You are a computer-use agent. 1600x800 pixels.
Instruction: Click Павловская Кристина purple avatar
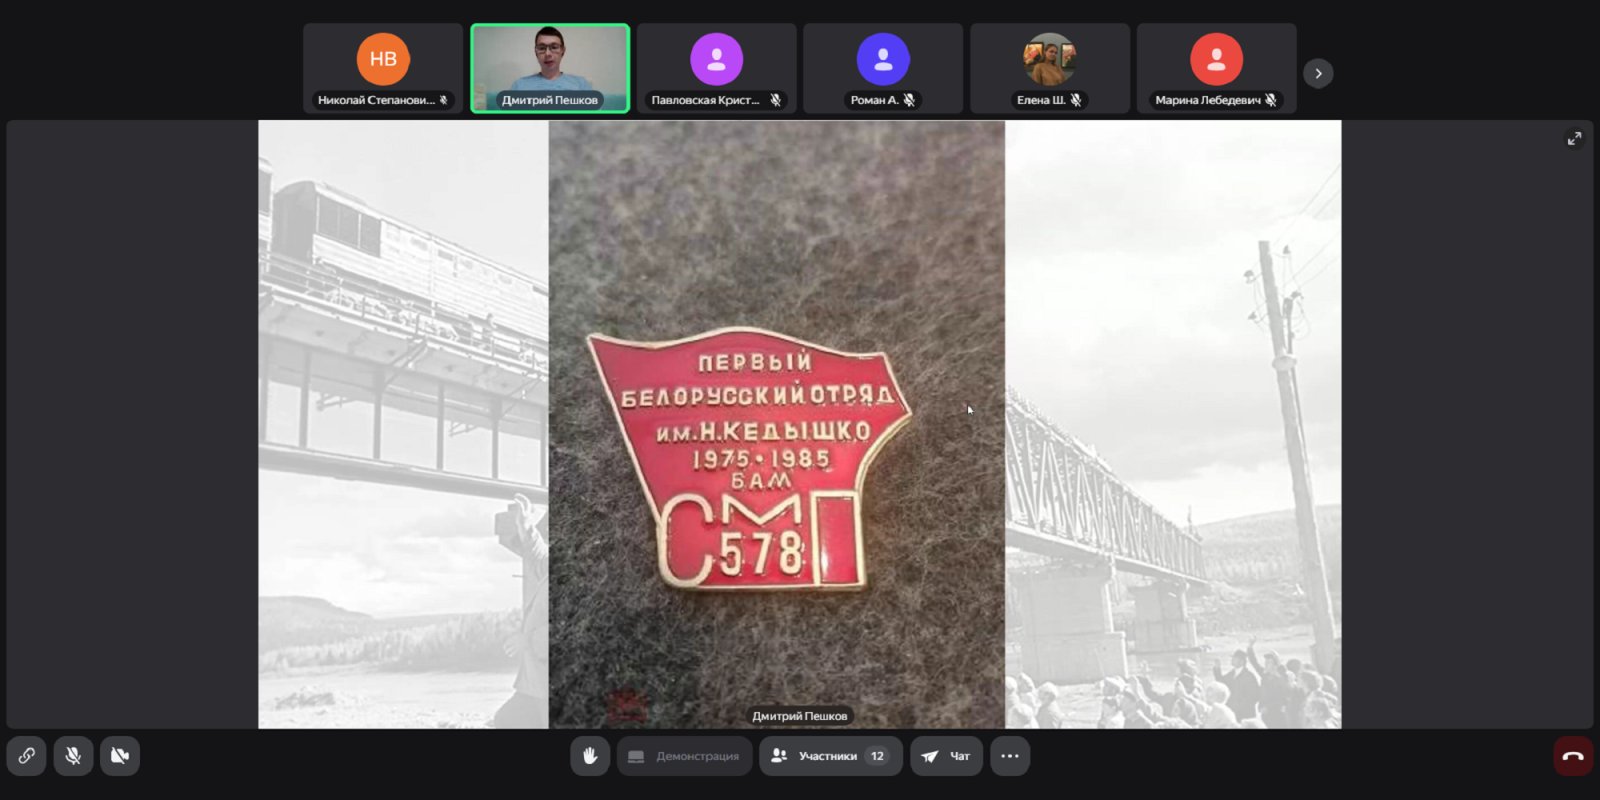tap(716, 59)
